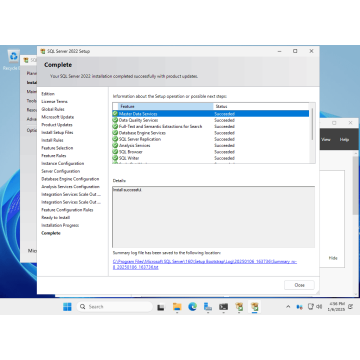Screen dimensions: 360x360
Task: Sort by the Status column header
Action: point(261,106)
